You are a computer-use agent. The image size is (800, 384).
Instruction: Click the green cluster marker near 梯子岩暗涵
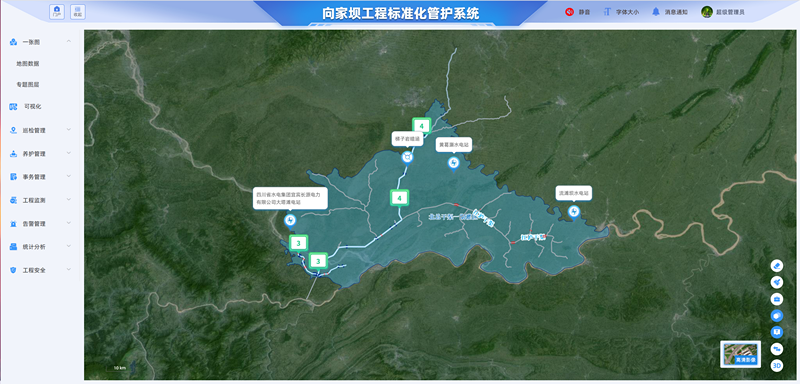(421, 125)
